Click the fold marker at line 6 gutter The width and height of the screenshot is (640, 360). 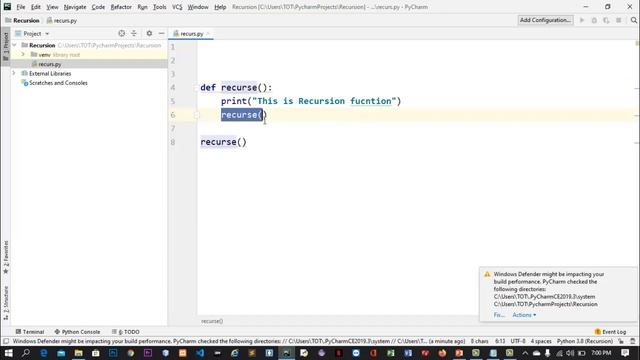[197, 115]
